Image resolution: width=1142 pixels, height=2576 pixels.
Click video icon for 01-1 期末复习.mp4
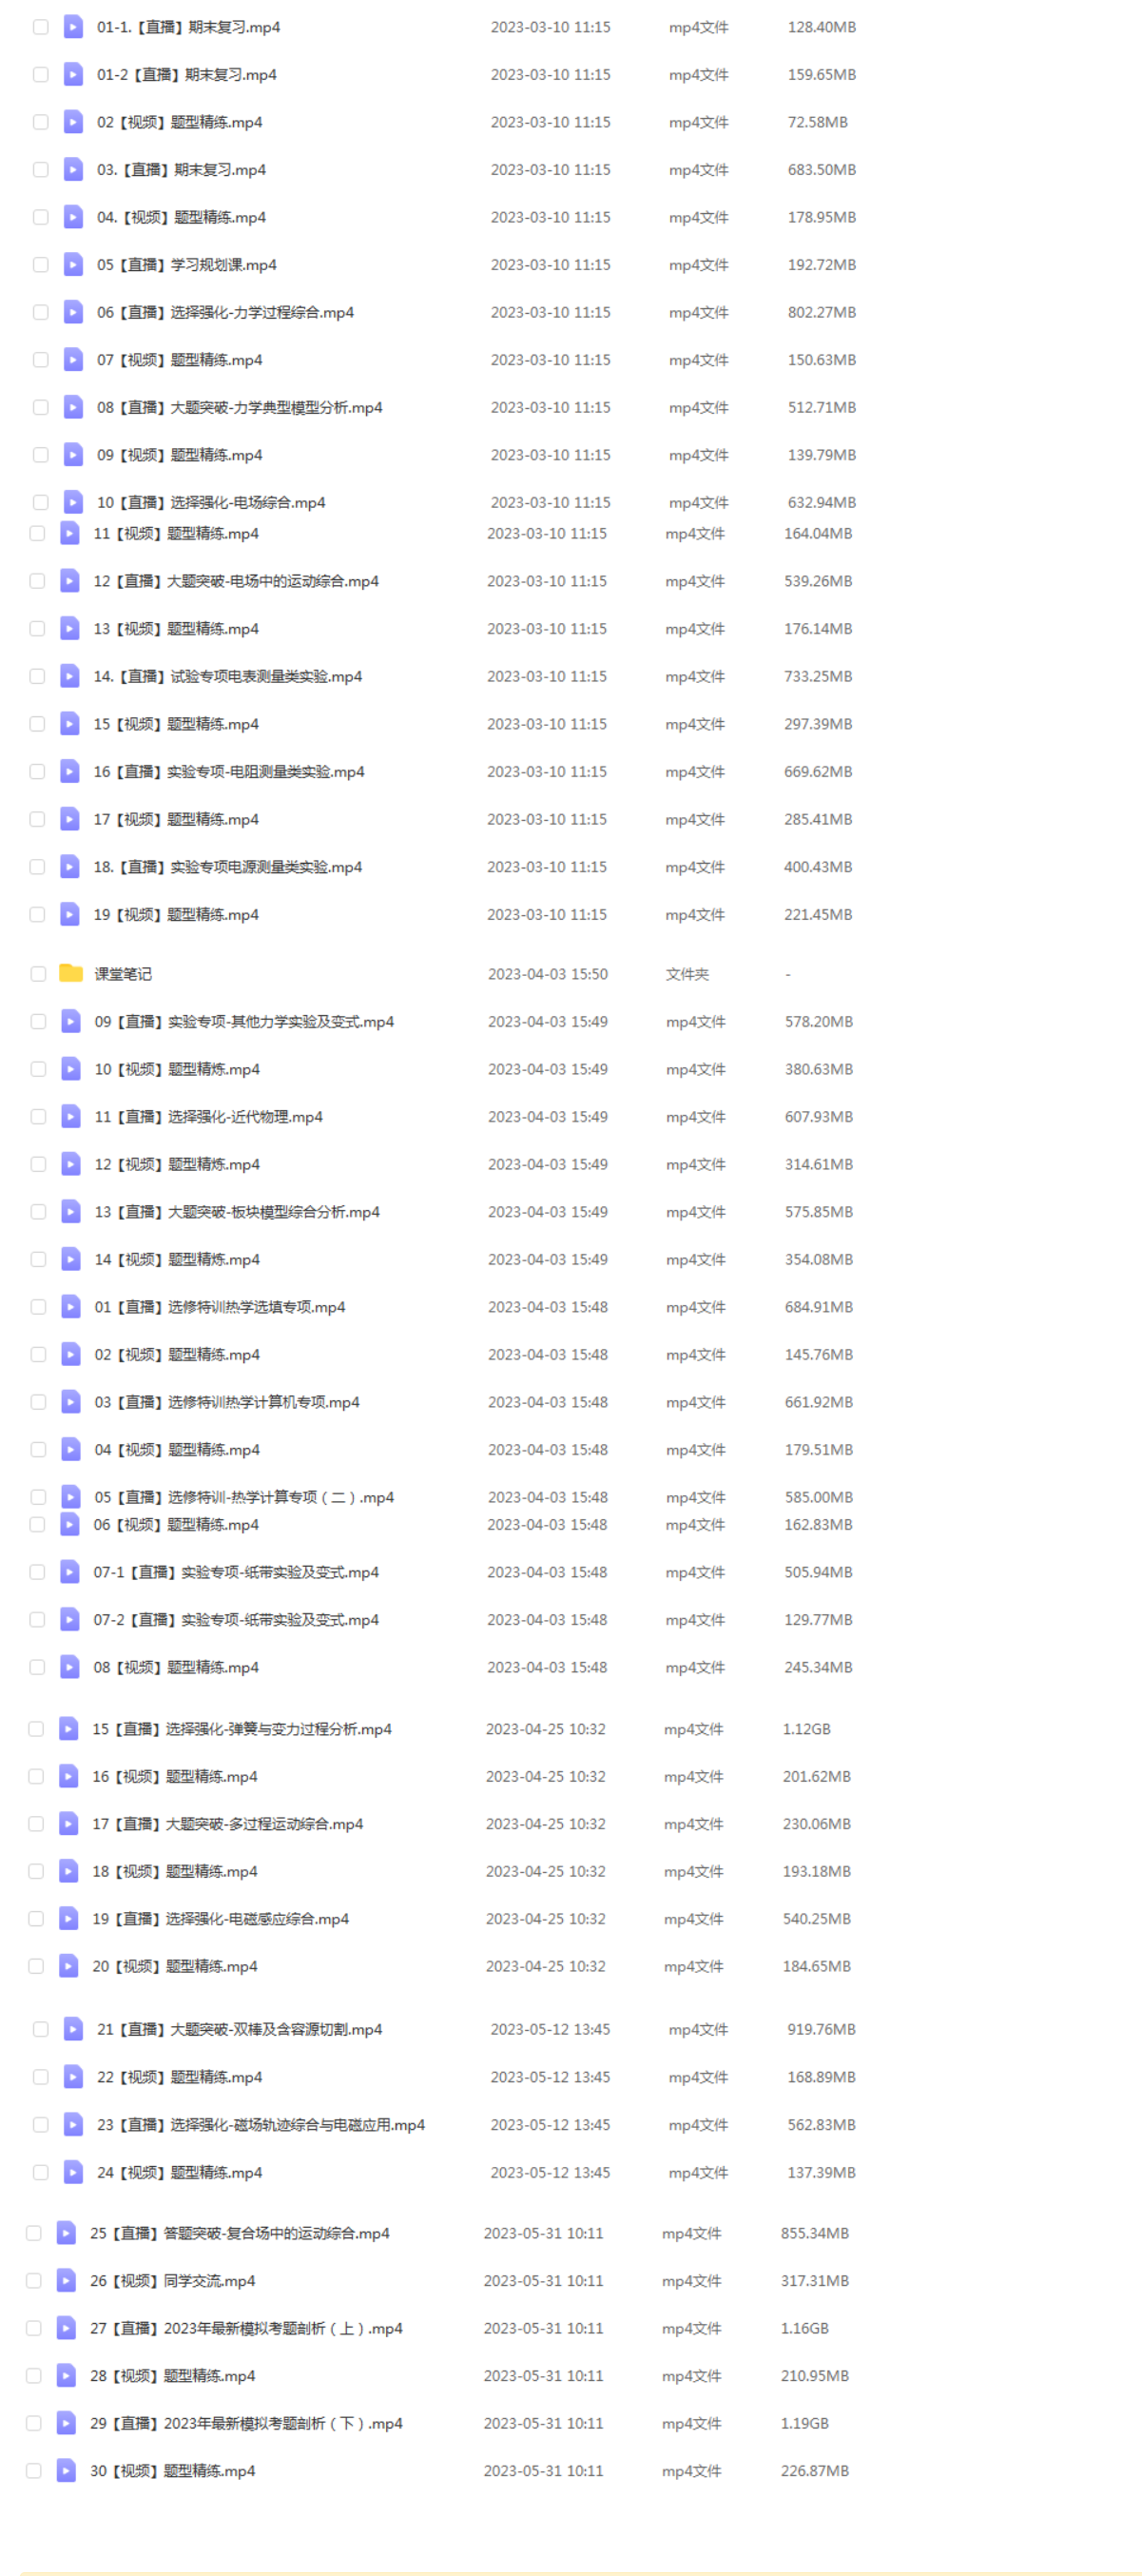point(73,27)
